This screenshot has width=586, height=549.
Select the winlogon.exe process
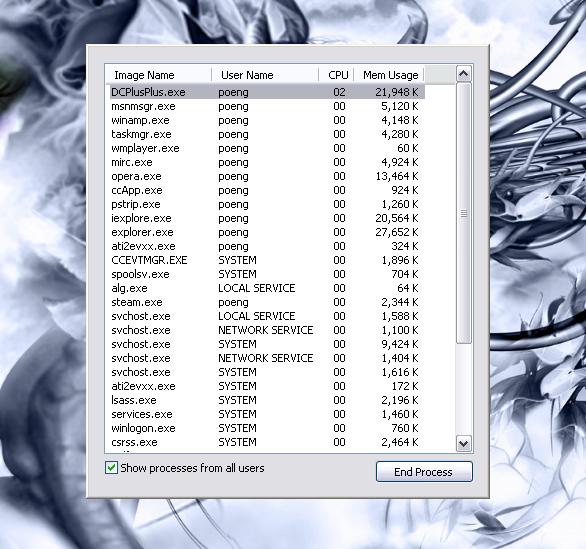coord(267,428)
